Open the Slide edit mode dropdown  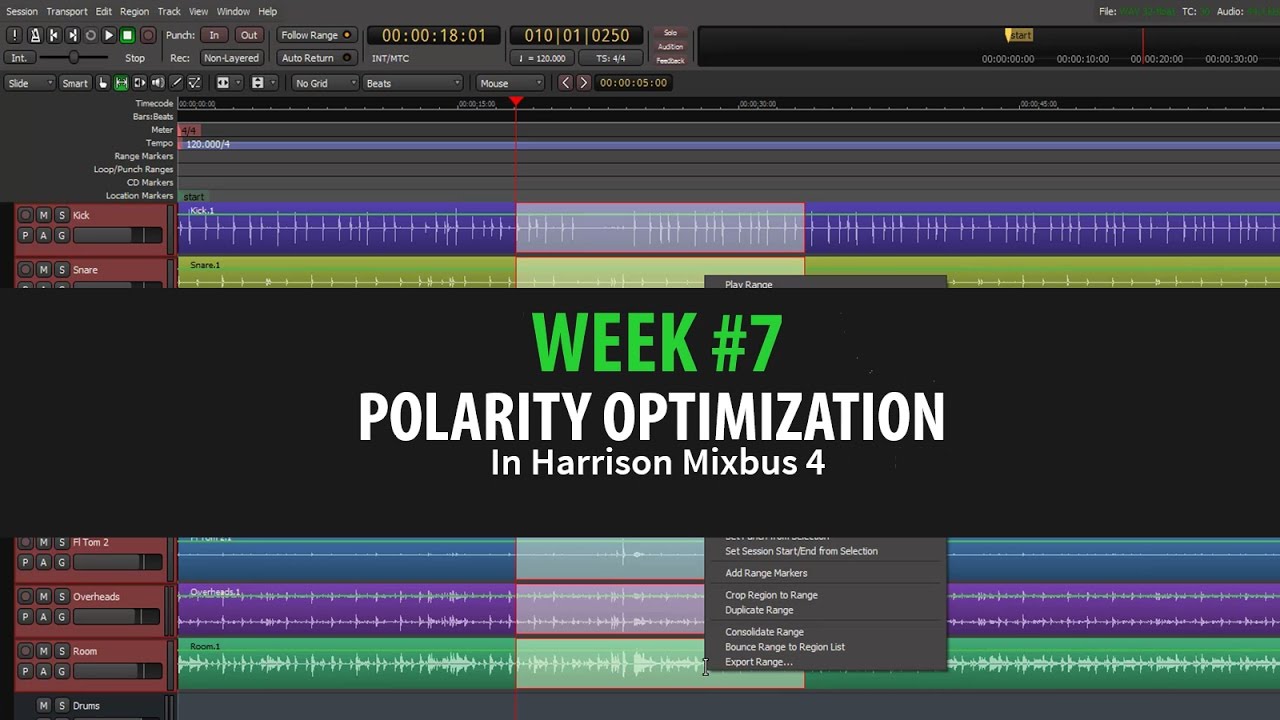pyautogui.click(x=30, y=83)
